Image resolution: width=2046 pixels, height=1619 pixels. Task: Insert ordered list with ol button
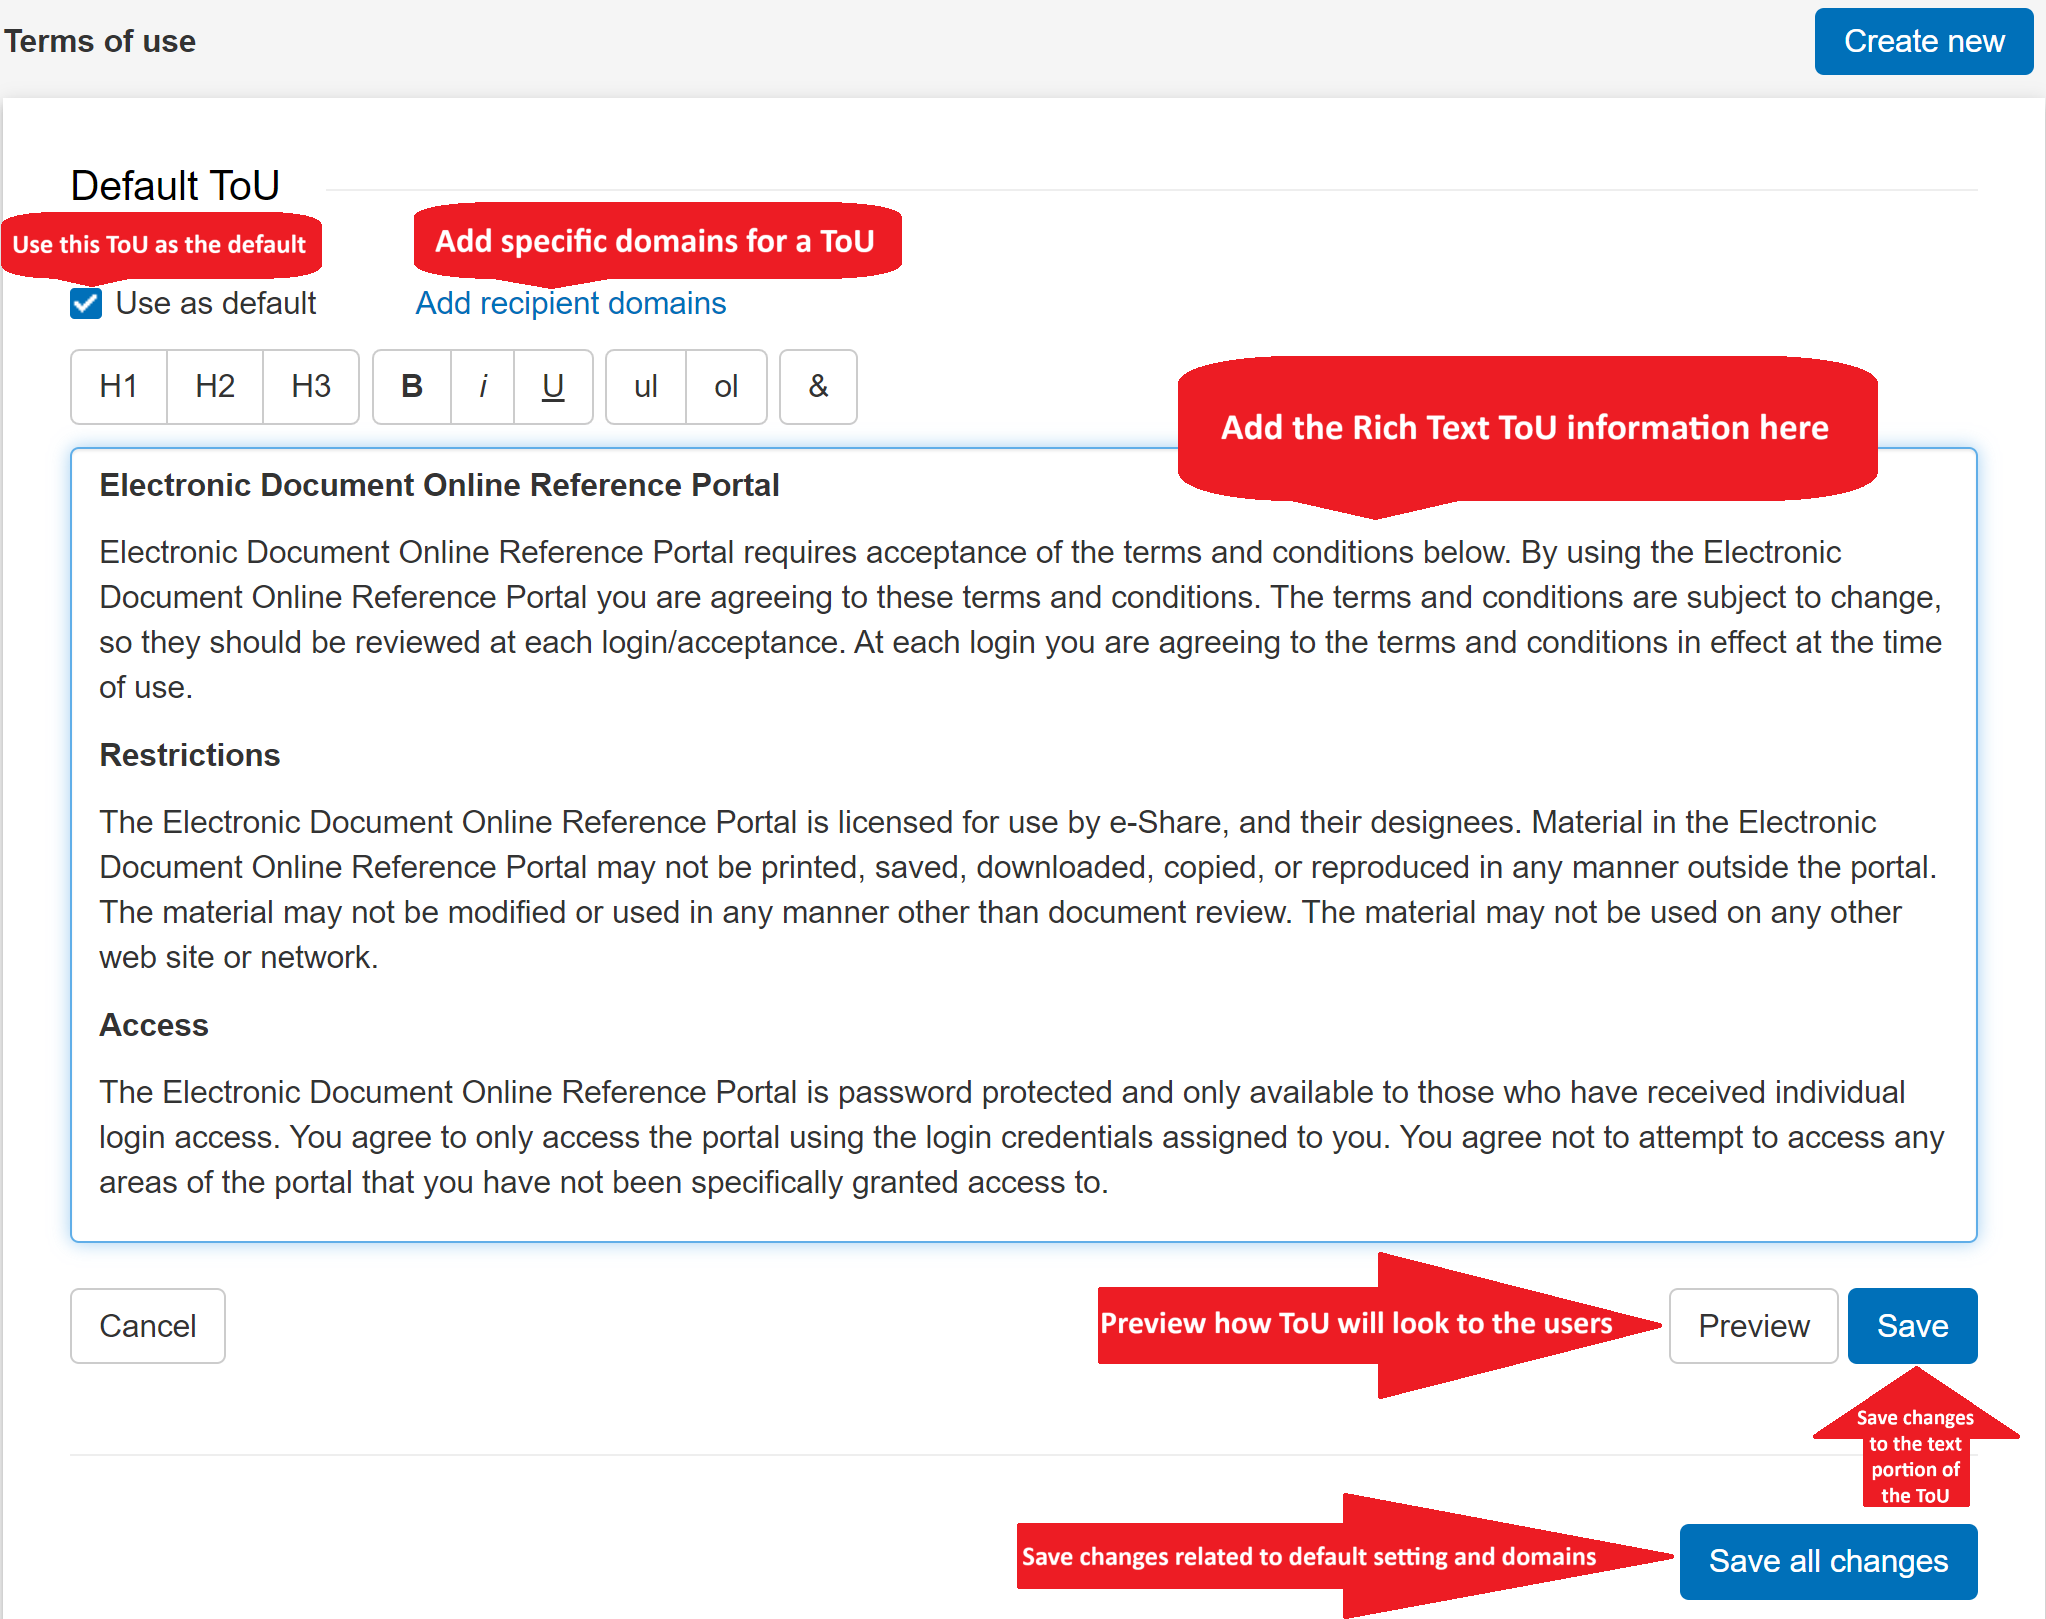[726, 387]
